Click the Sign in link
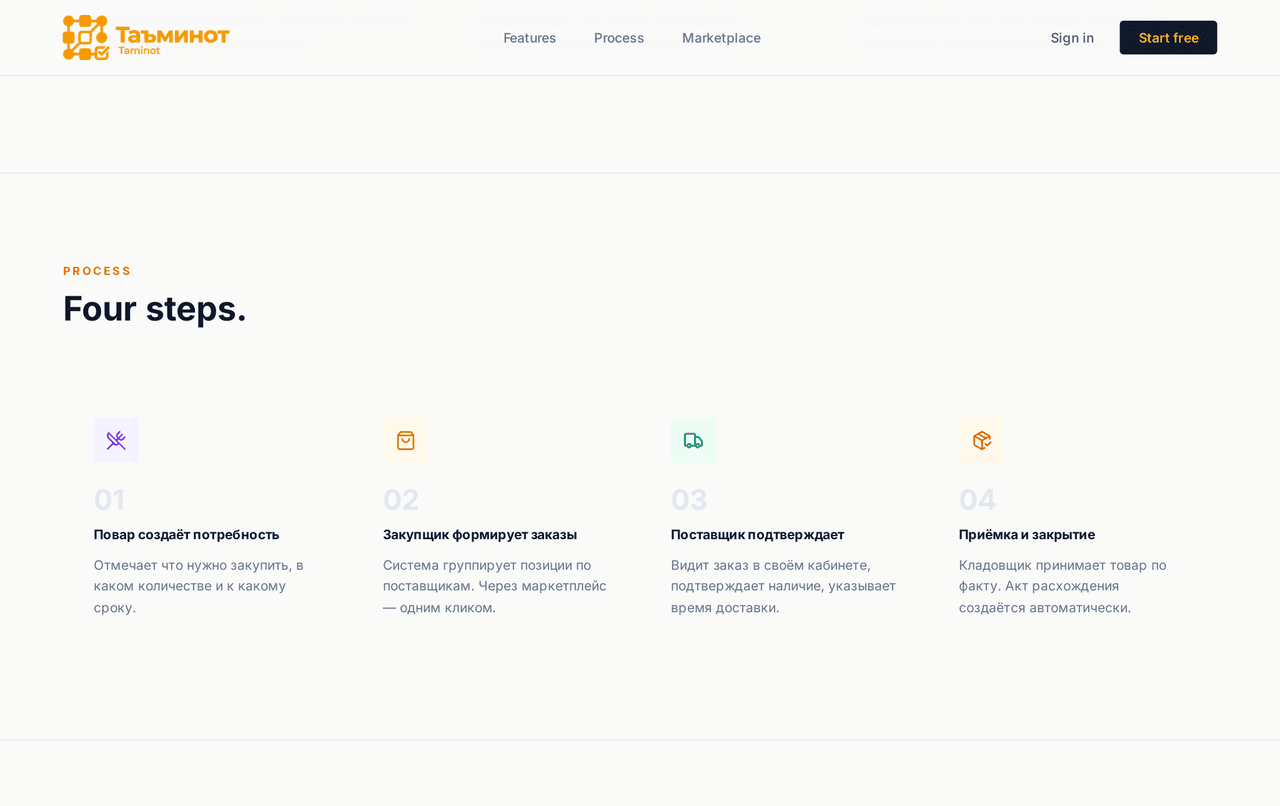This screenshot has width=1280, height=806. point(1072,38)
